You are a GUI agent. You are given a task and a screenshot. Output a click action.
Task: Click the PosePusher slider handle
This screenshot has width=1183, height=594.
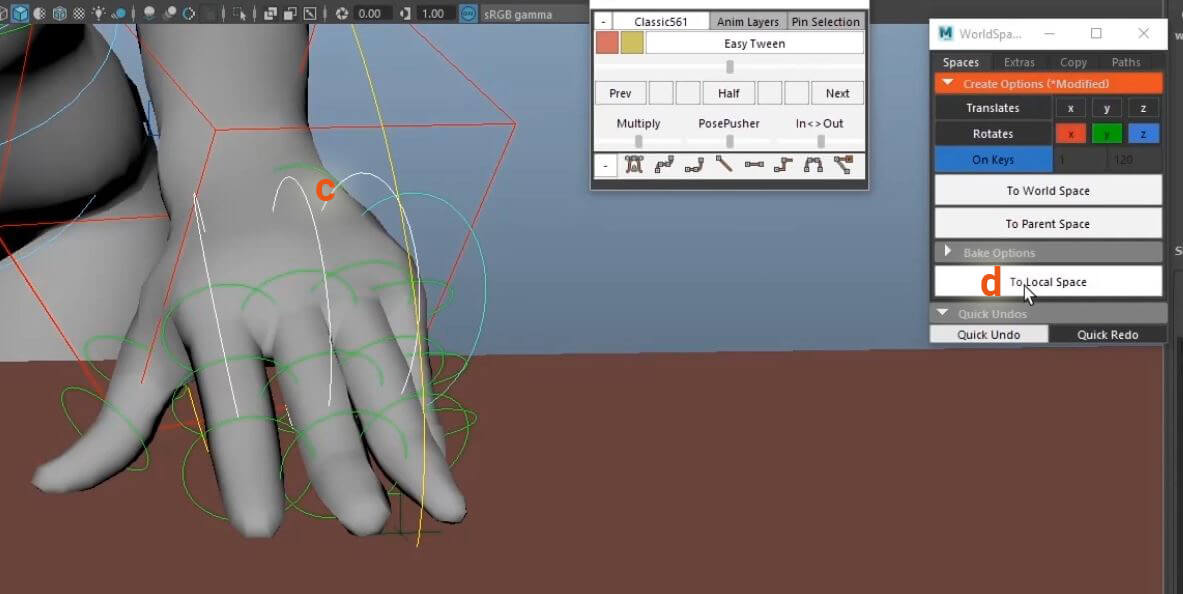(729, 142)
